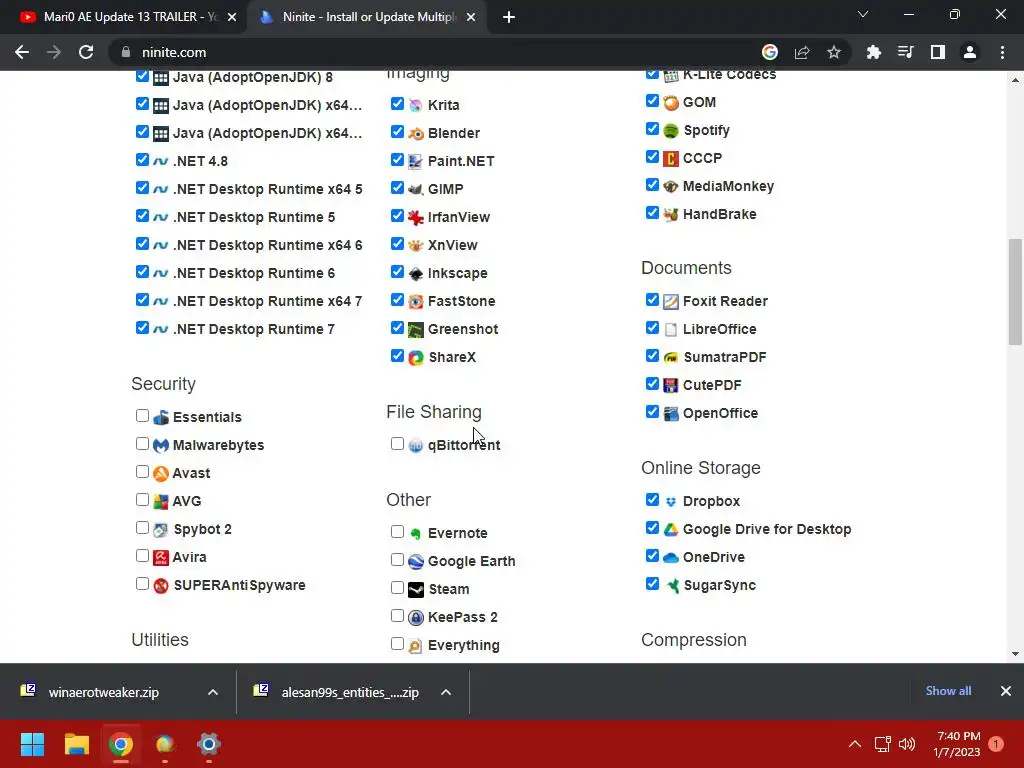Open File Explorer from the taskbar
The height and width of the screenshot is (768, 1024).
(x=76, y=744)
